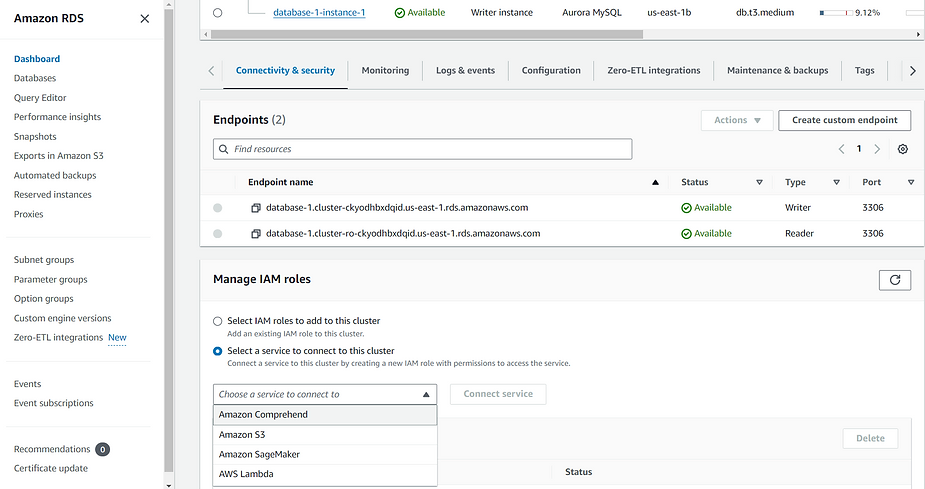Image resolution: width=925 pixels, height=489 pixels.
Task: Open the Configuration tab
Action: click(x=551, y=70)
